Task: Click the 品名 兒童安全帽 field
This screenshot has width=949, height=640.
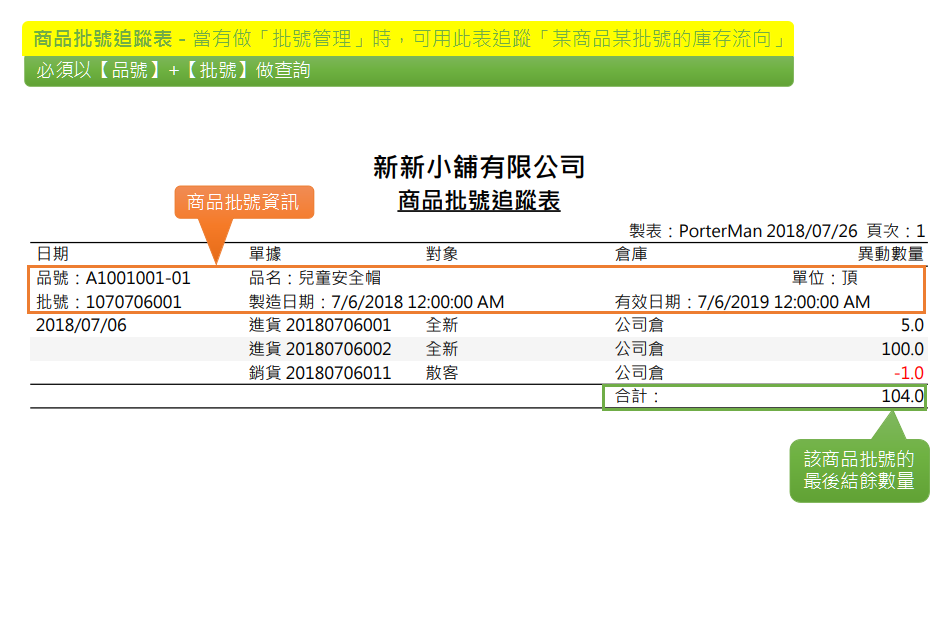Action: tap(315, 278)
